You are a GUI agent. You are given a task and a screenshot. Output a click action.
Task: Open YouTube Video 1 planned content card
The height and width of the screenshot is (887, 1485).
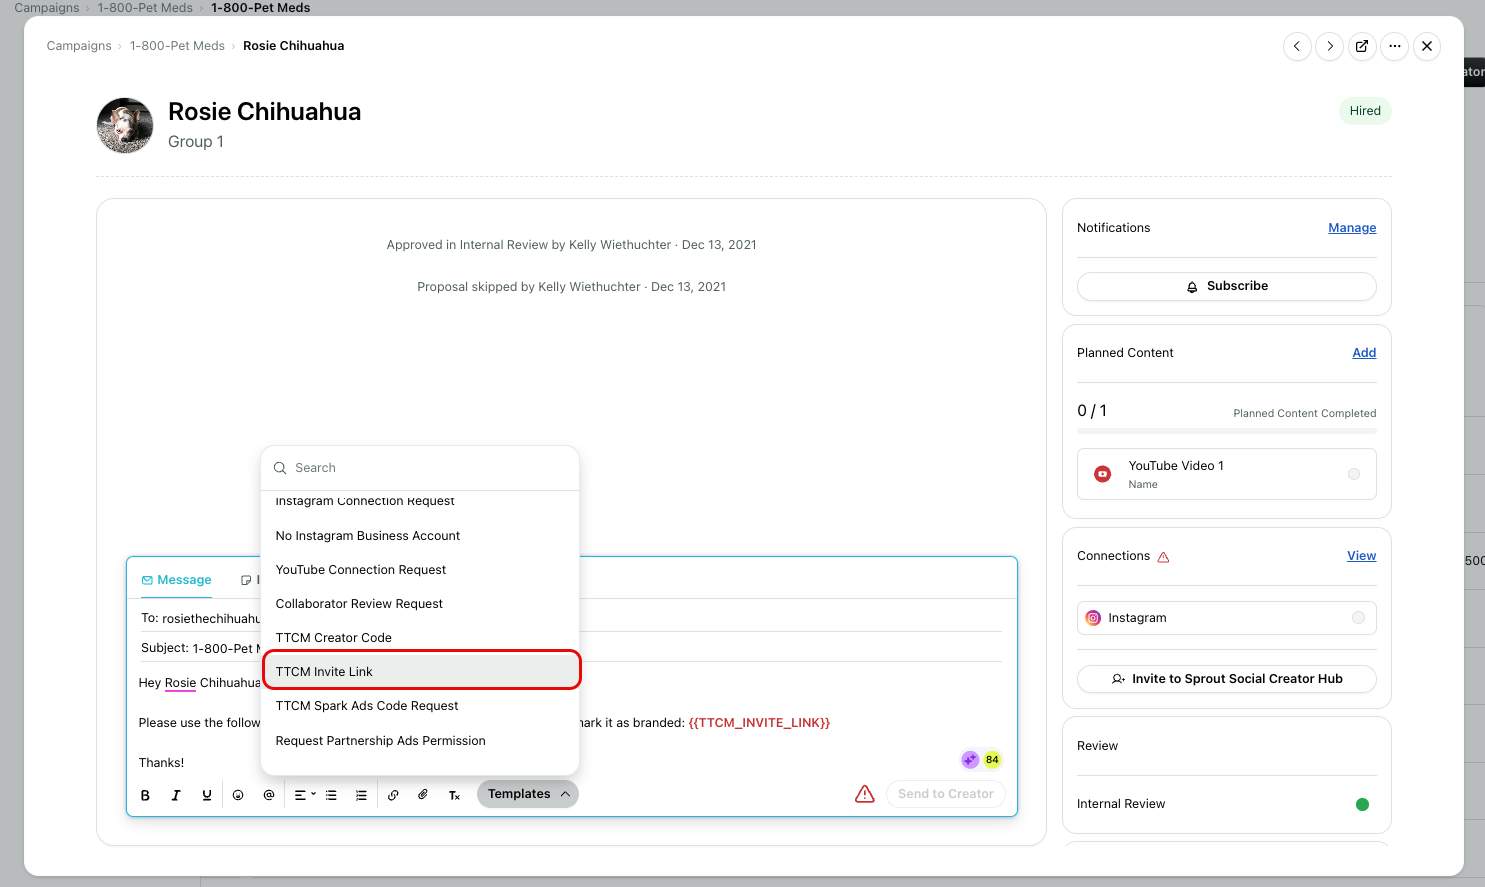1227,474
